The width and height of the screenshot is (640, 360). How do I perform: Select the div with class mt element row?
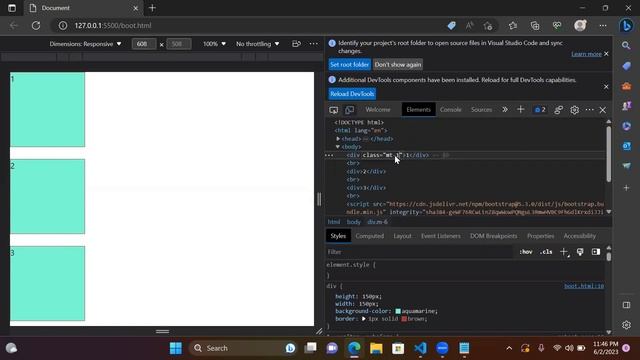pyautogui.click(x=465, y=155)
